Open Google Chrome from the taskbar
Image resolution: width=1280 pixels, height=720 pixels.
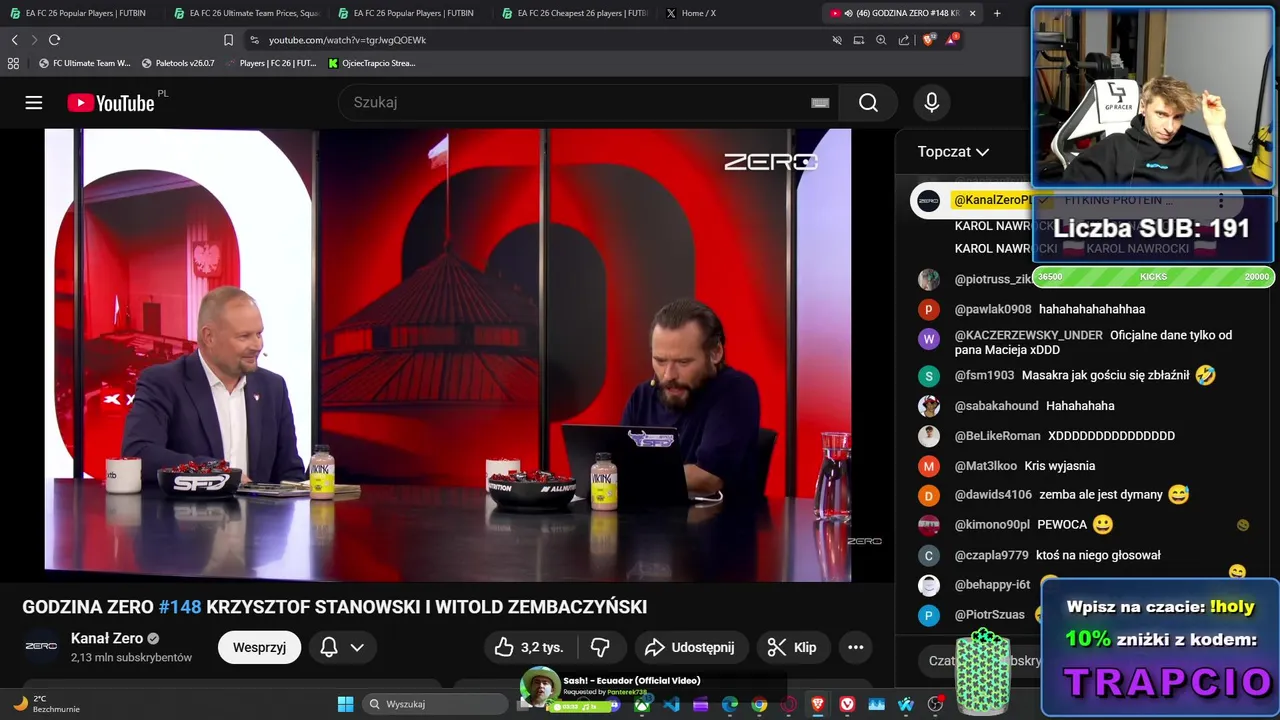759,705
